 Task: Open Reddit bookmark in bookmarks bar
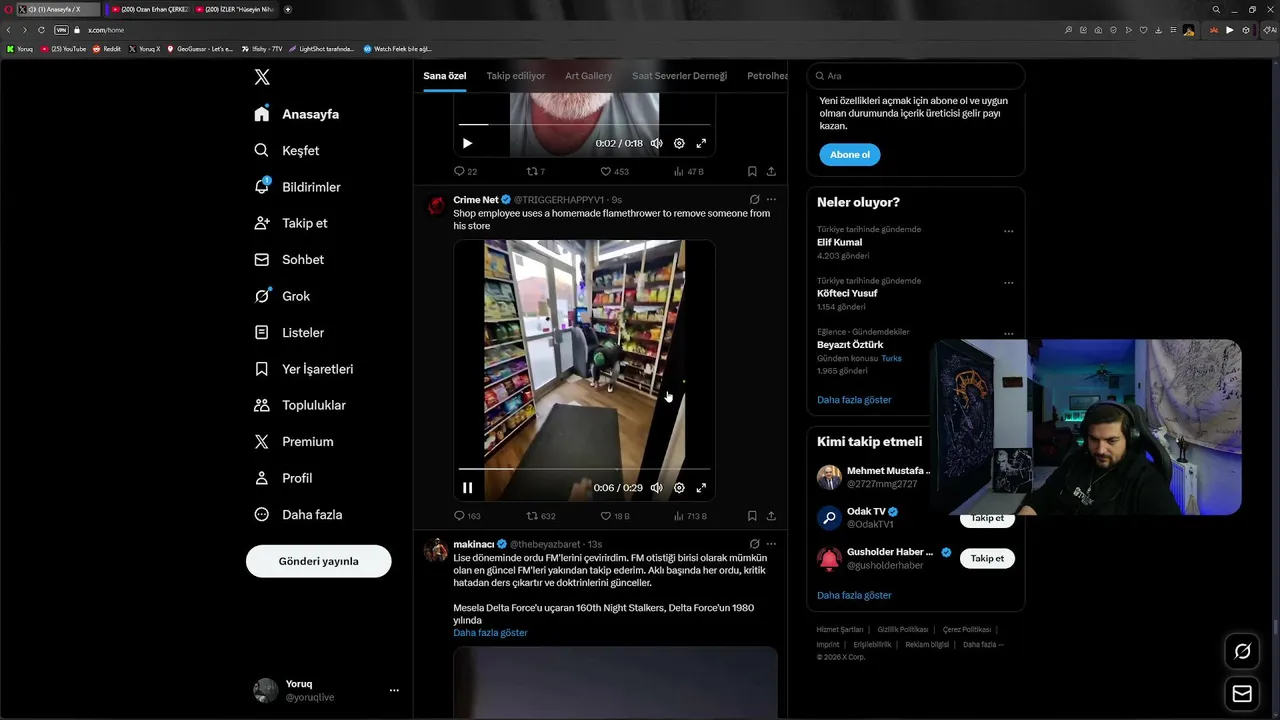pos(107,49)
